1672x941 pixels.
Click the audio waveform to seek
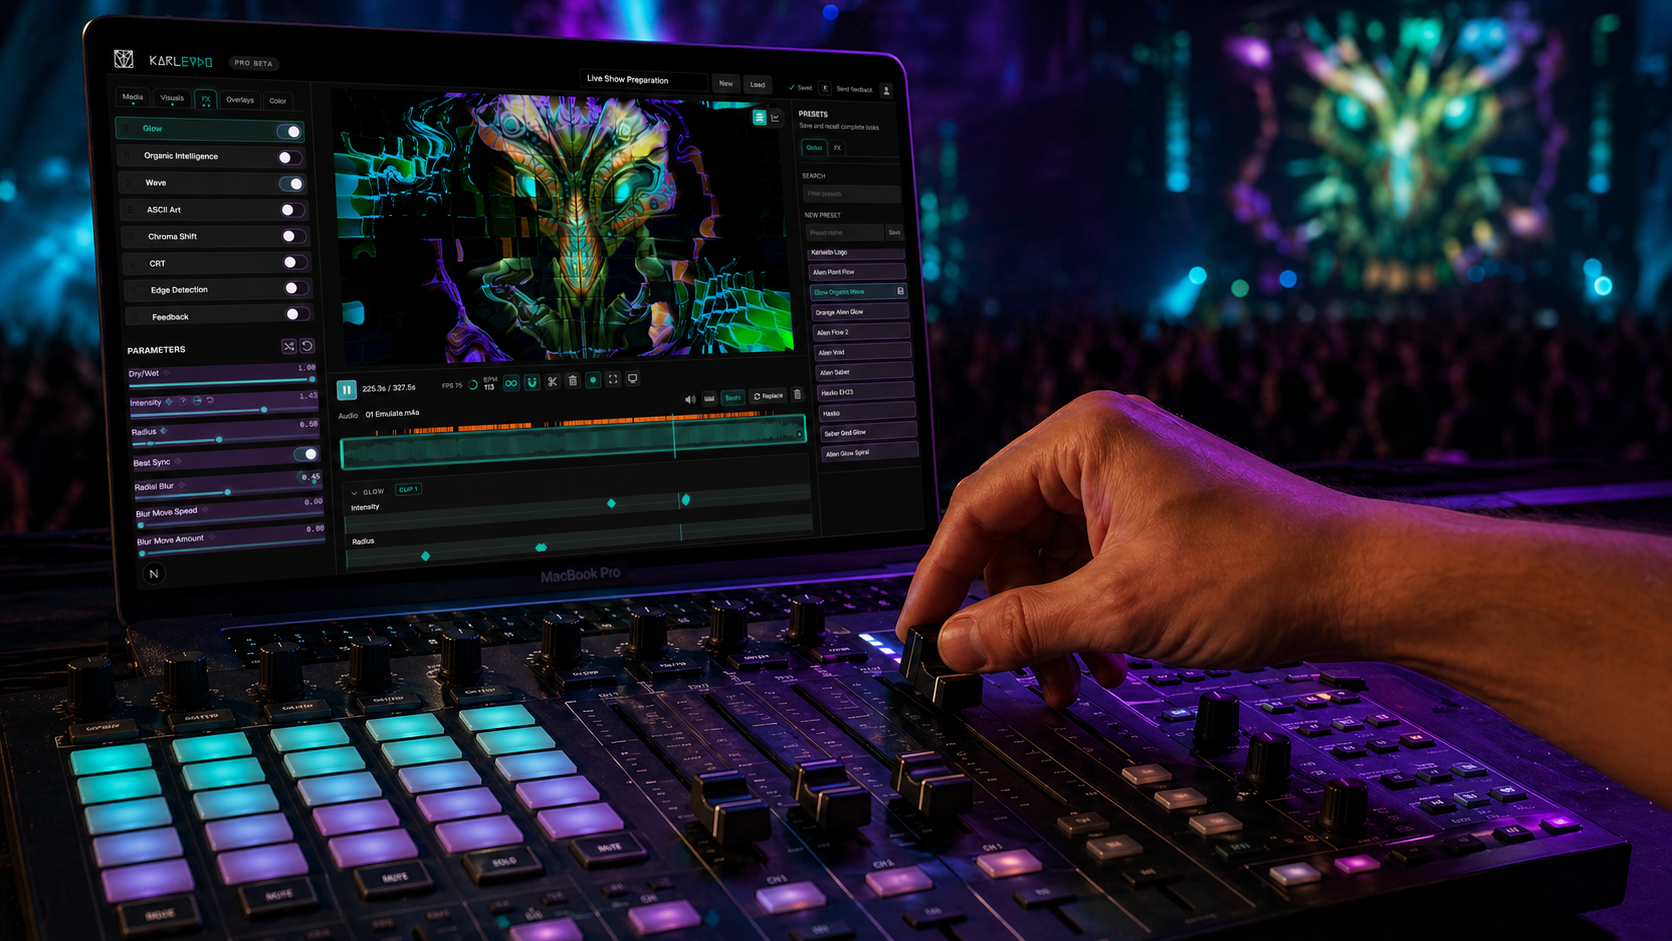[x=573, y=444]
